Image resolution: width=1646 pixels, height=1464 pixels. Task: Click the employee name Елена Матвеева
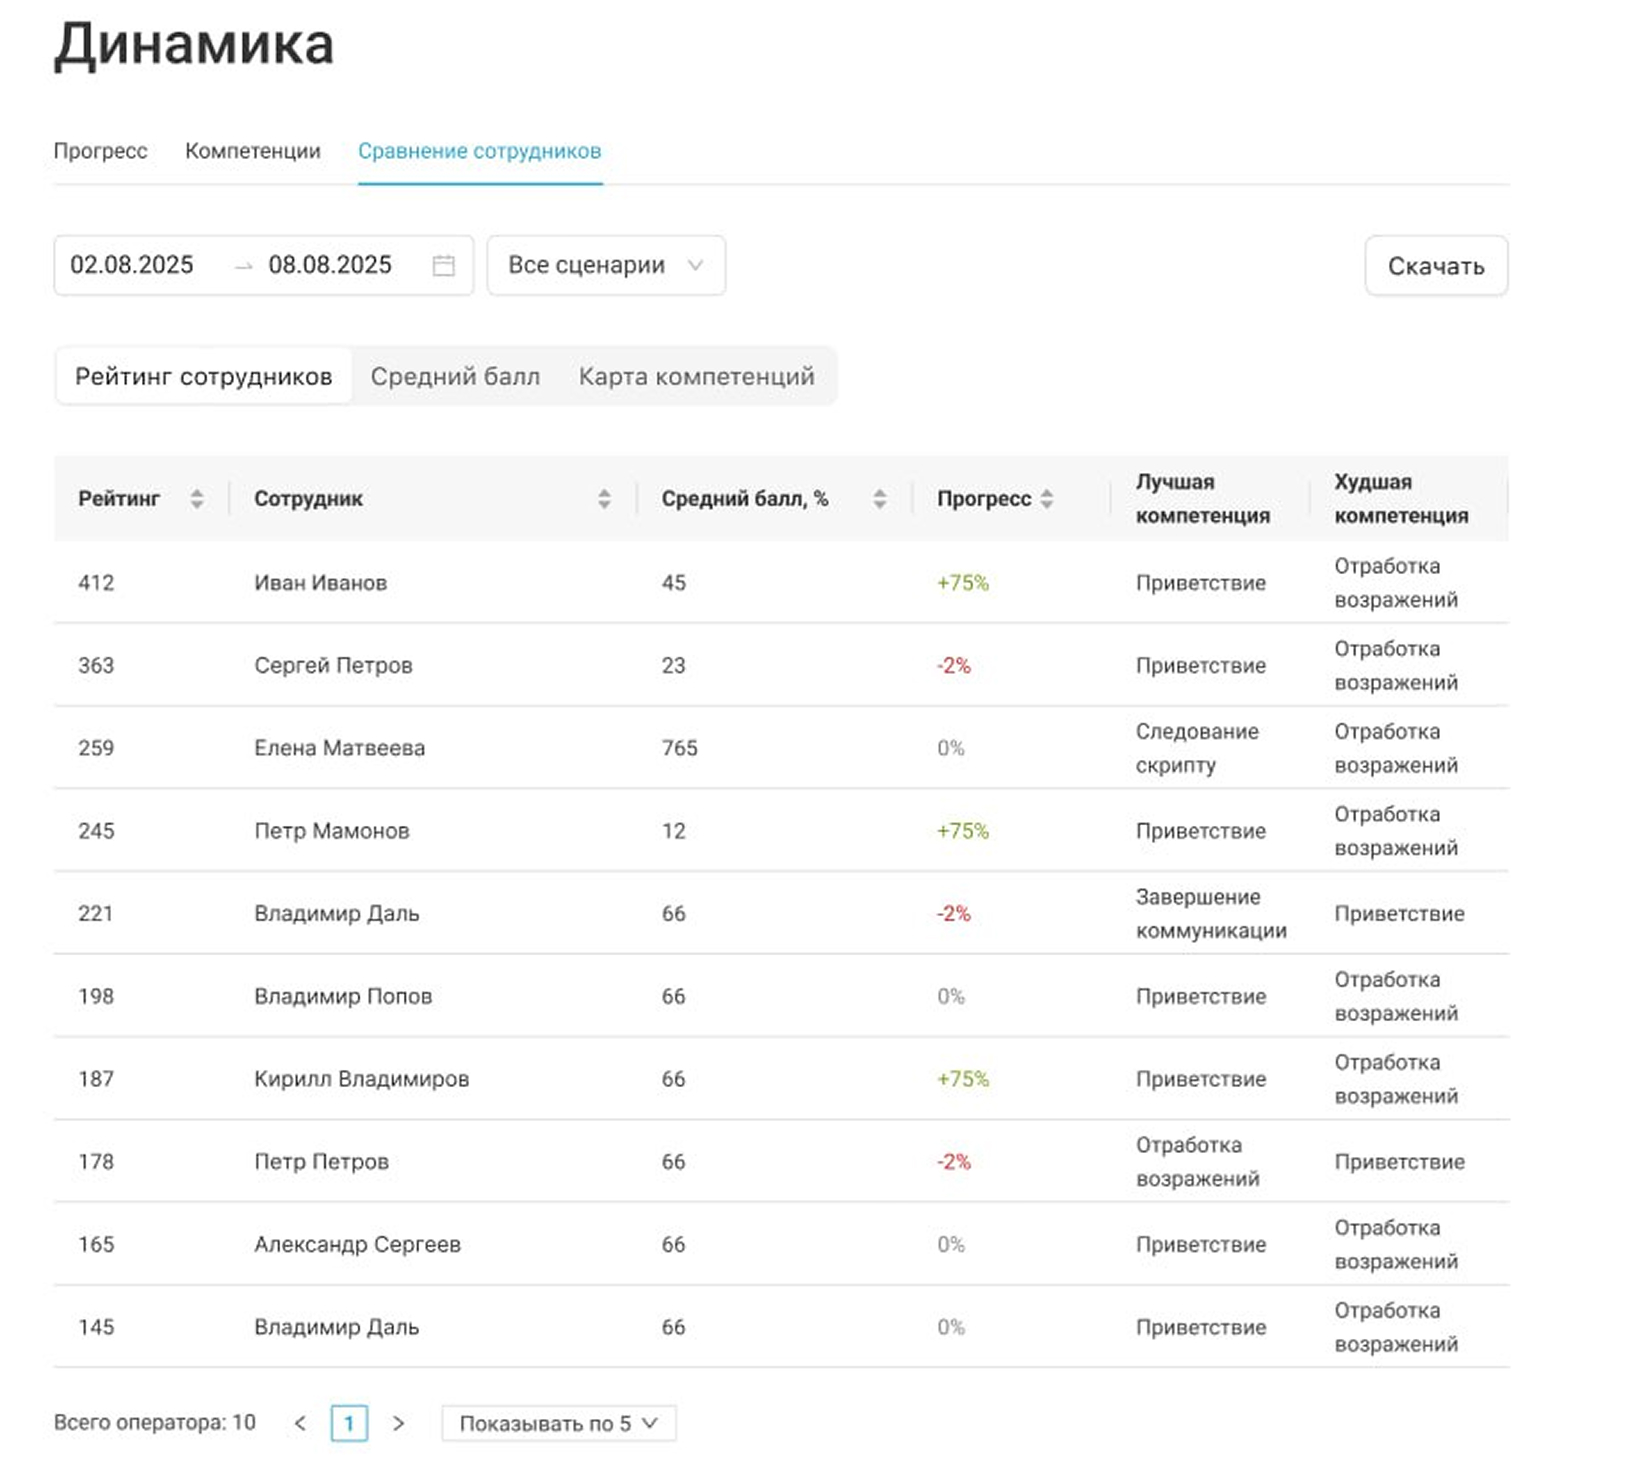[339, 748]
